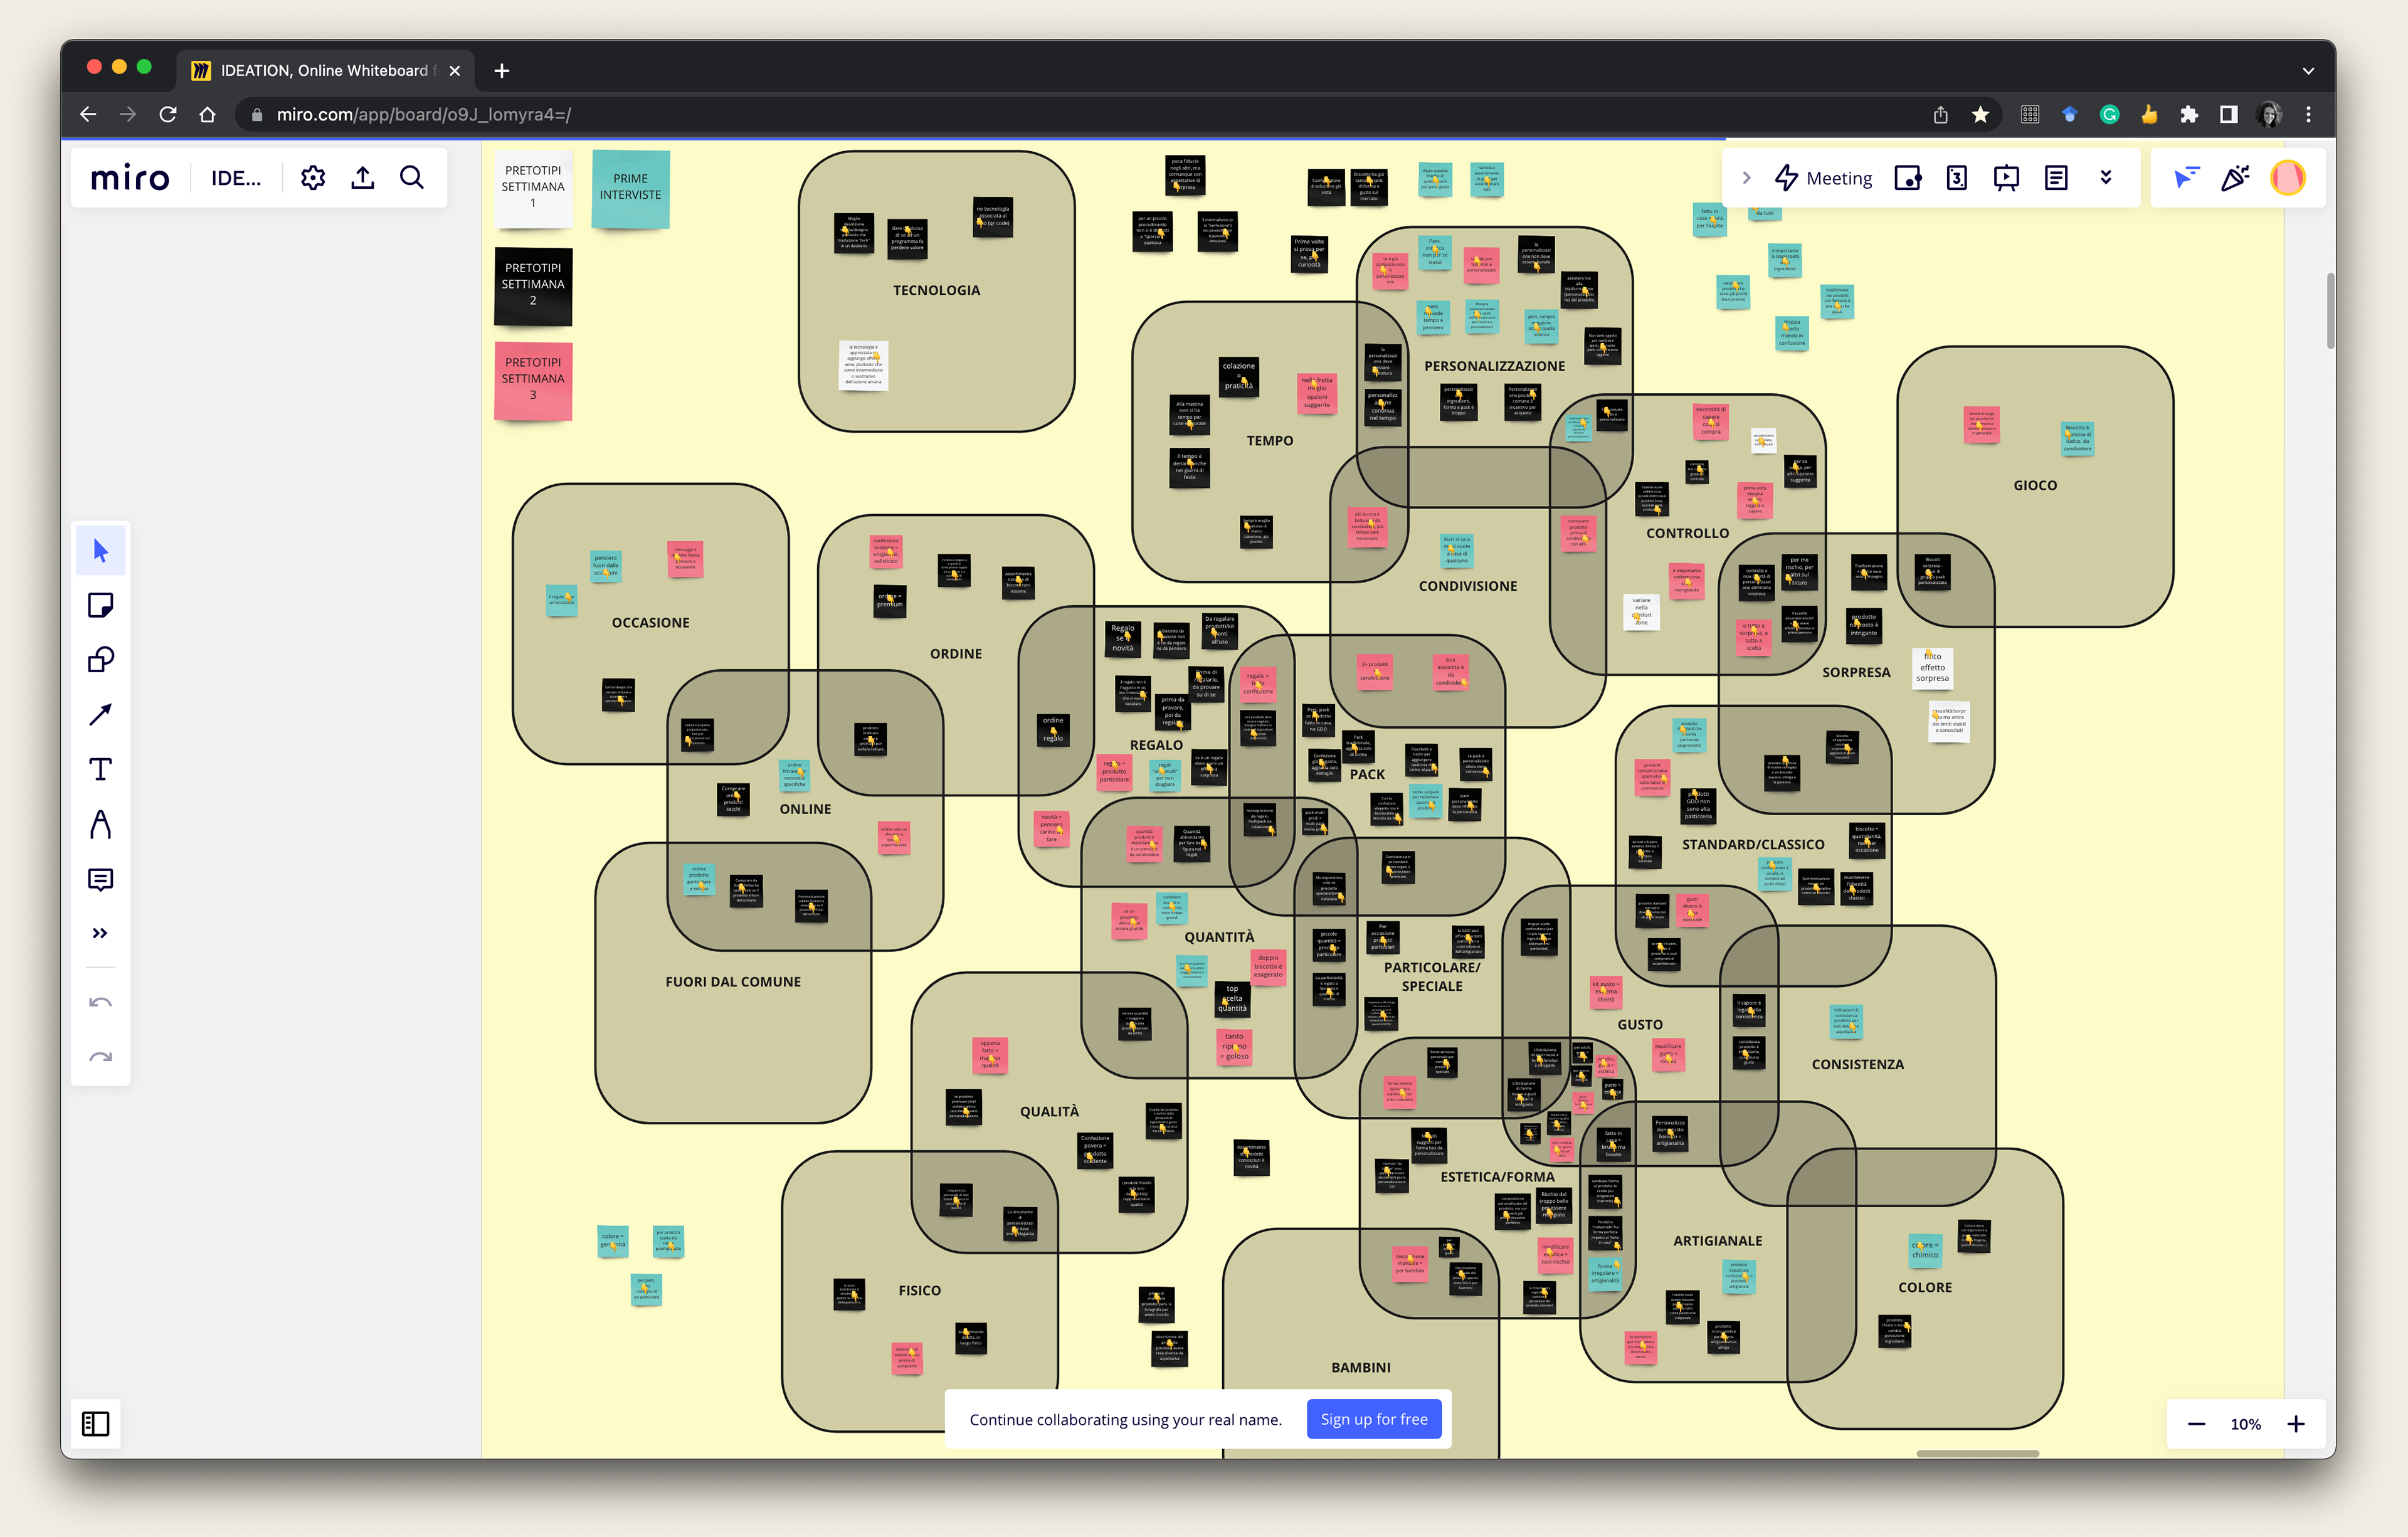Select the shapes tool
This screenshot has width=2408, height=1537.
coord(100,660)
